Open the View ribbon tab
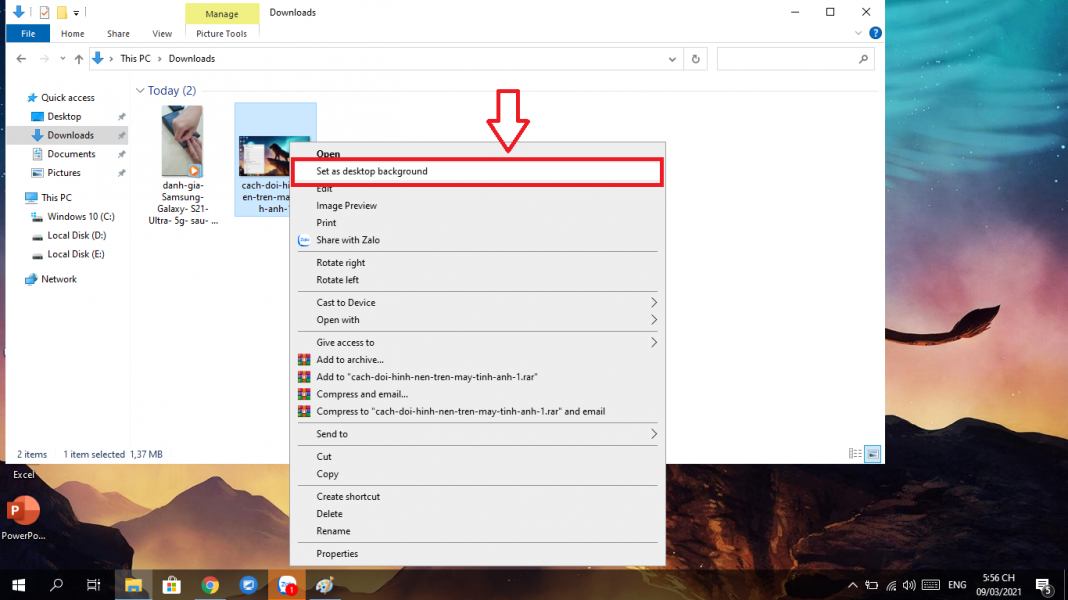 coord(162,33)
